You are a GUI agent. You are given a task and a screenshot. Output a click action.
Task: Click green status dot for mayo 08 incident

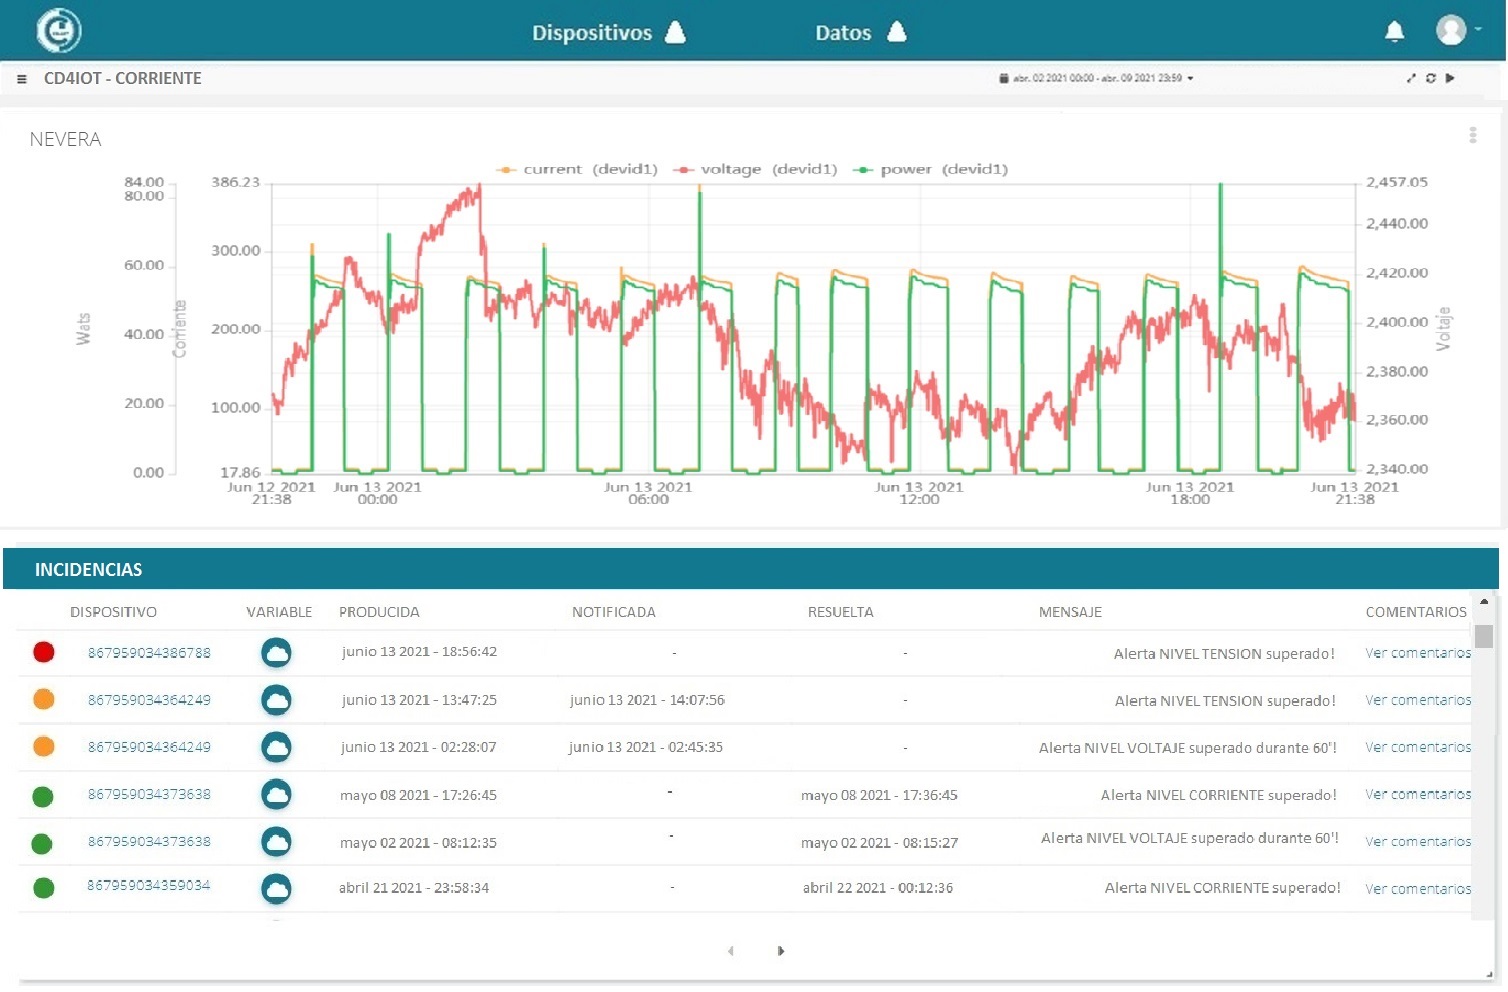(42, 797)
